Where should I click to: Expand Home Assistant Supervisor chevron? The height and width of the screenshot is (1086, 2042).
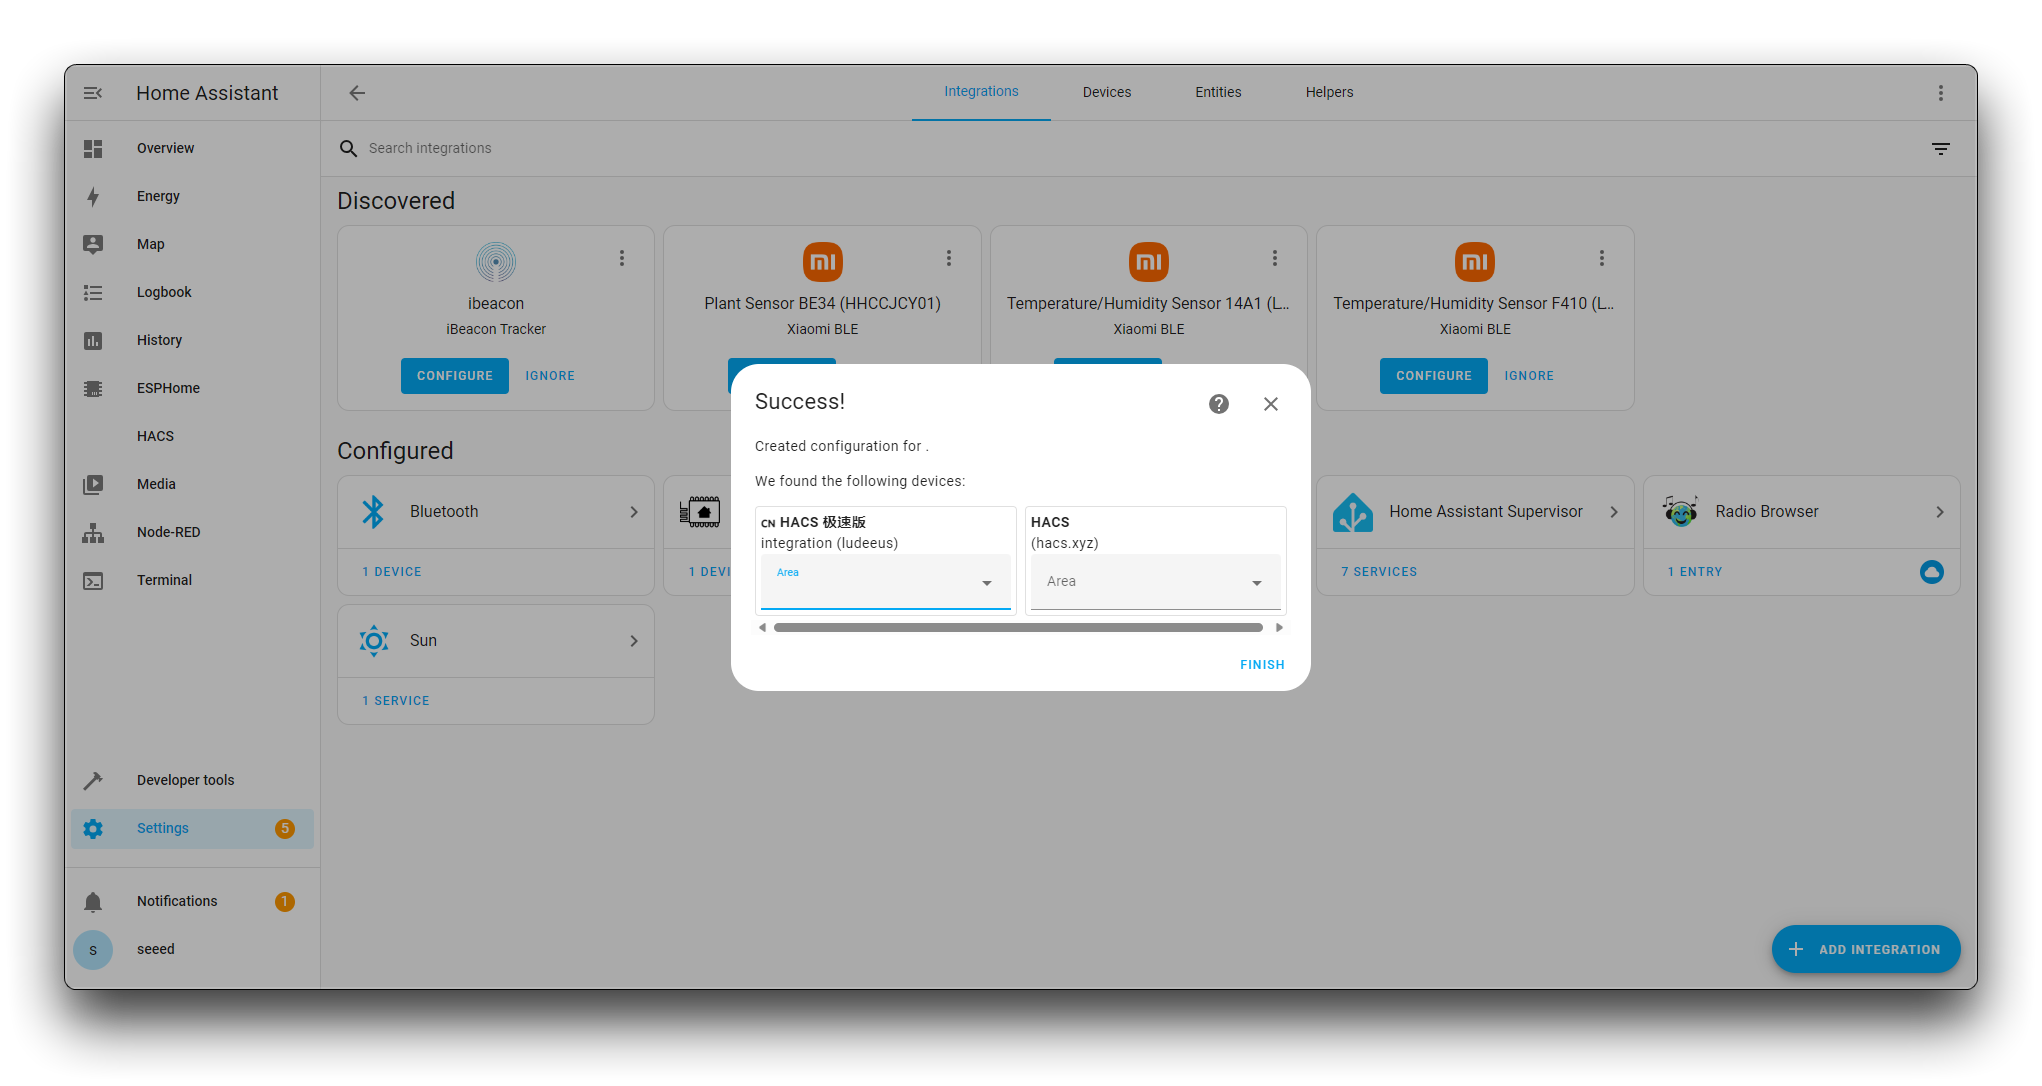[1613, 511]
